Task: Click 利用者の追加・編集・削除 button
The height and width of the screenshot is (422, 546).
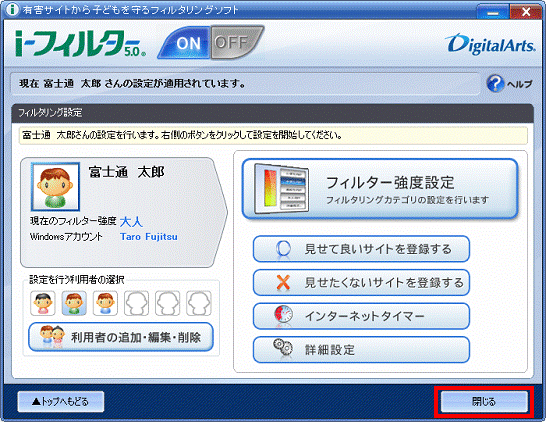Action: point(121,337)
